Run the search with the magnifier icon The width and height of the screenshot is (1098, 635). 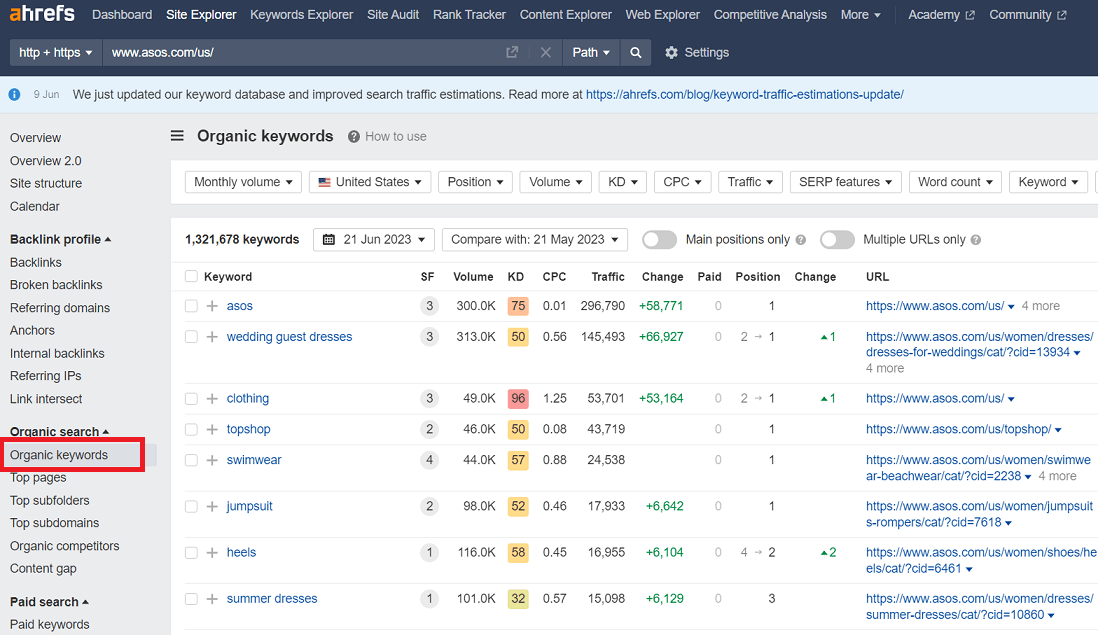(x=636, y=52)
